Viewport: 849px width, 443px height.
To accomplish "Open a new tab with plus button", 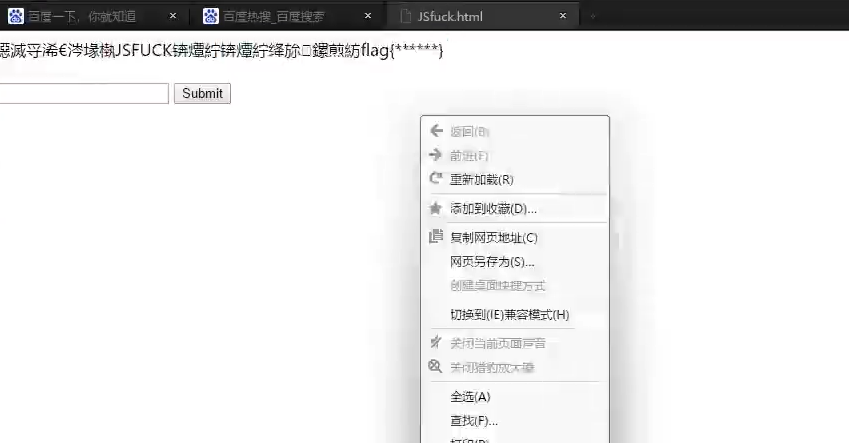I will 592,16.
